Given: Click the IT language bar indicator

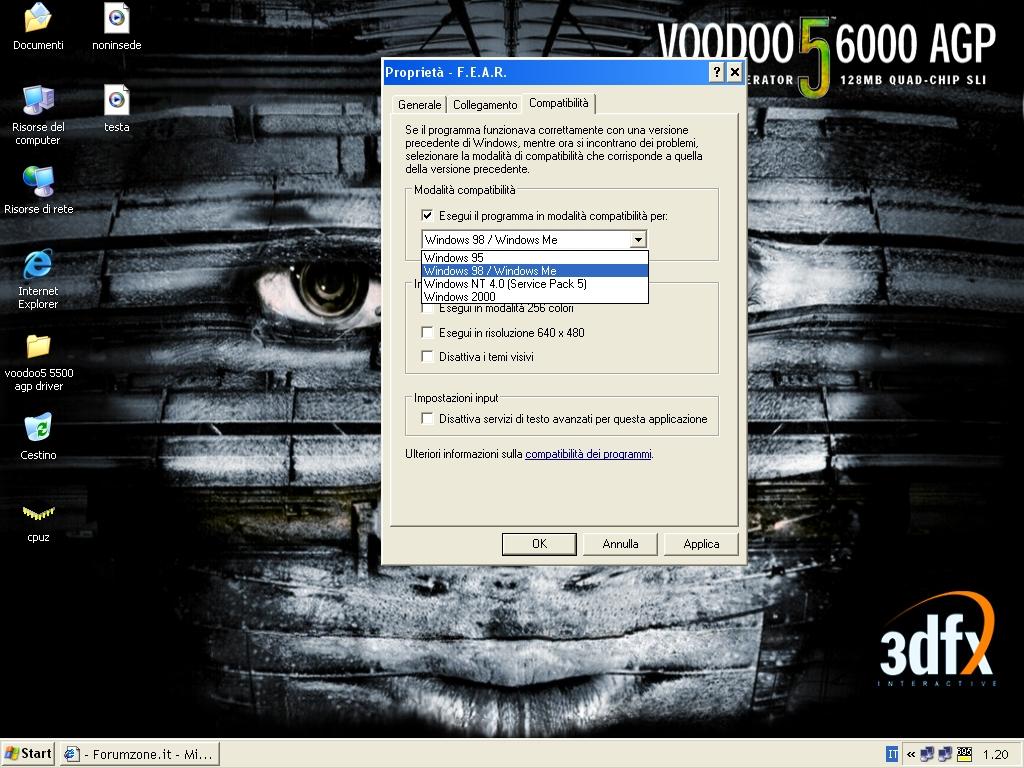Looking at the screenshot, I should click(x=892, y=754).
